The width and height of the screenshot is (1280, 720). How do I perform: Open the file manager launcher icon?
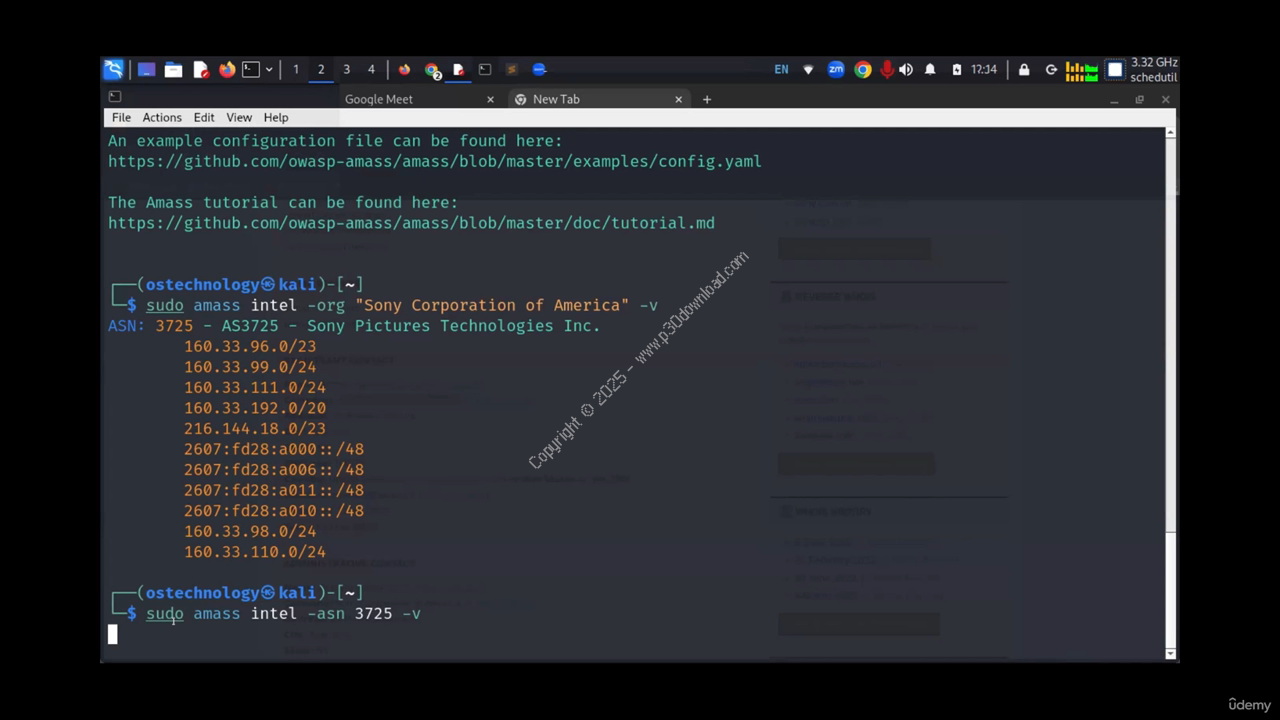(173, 69)
